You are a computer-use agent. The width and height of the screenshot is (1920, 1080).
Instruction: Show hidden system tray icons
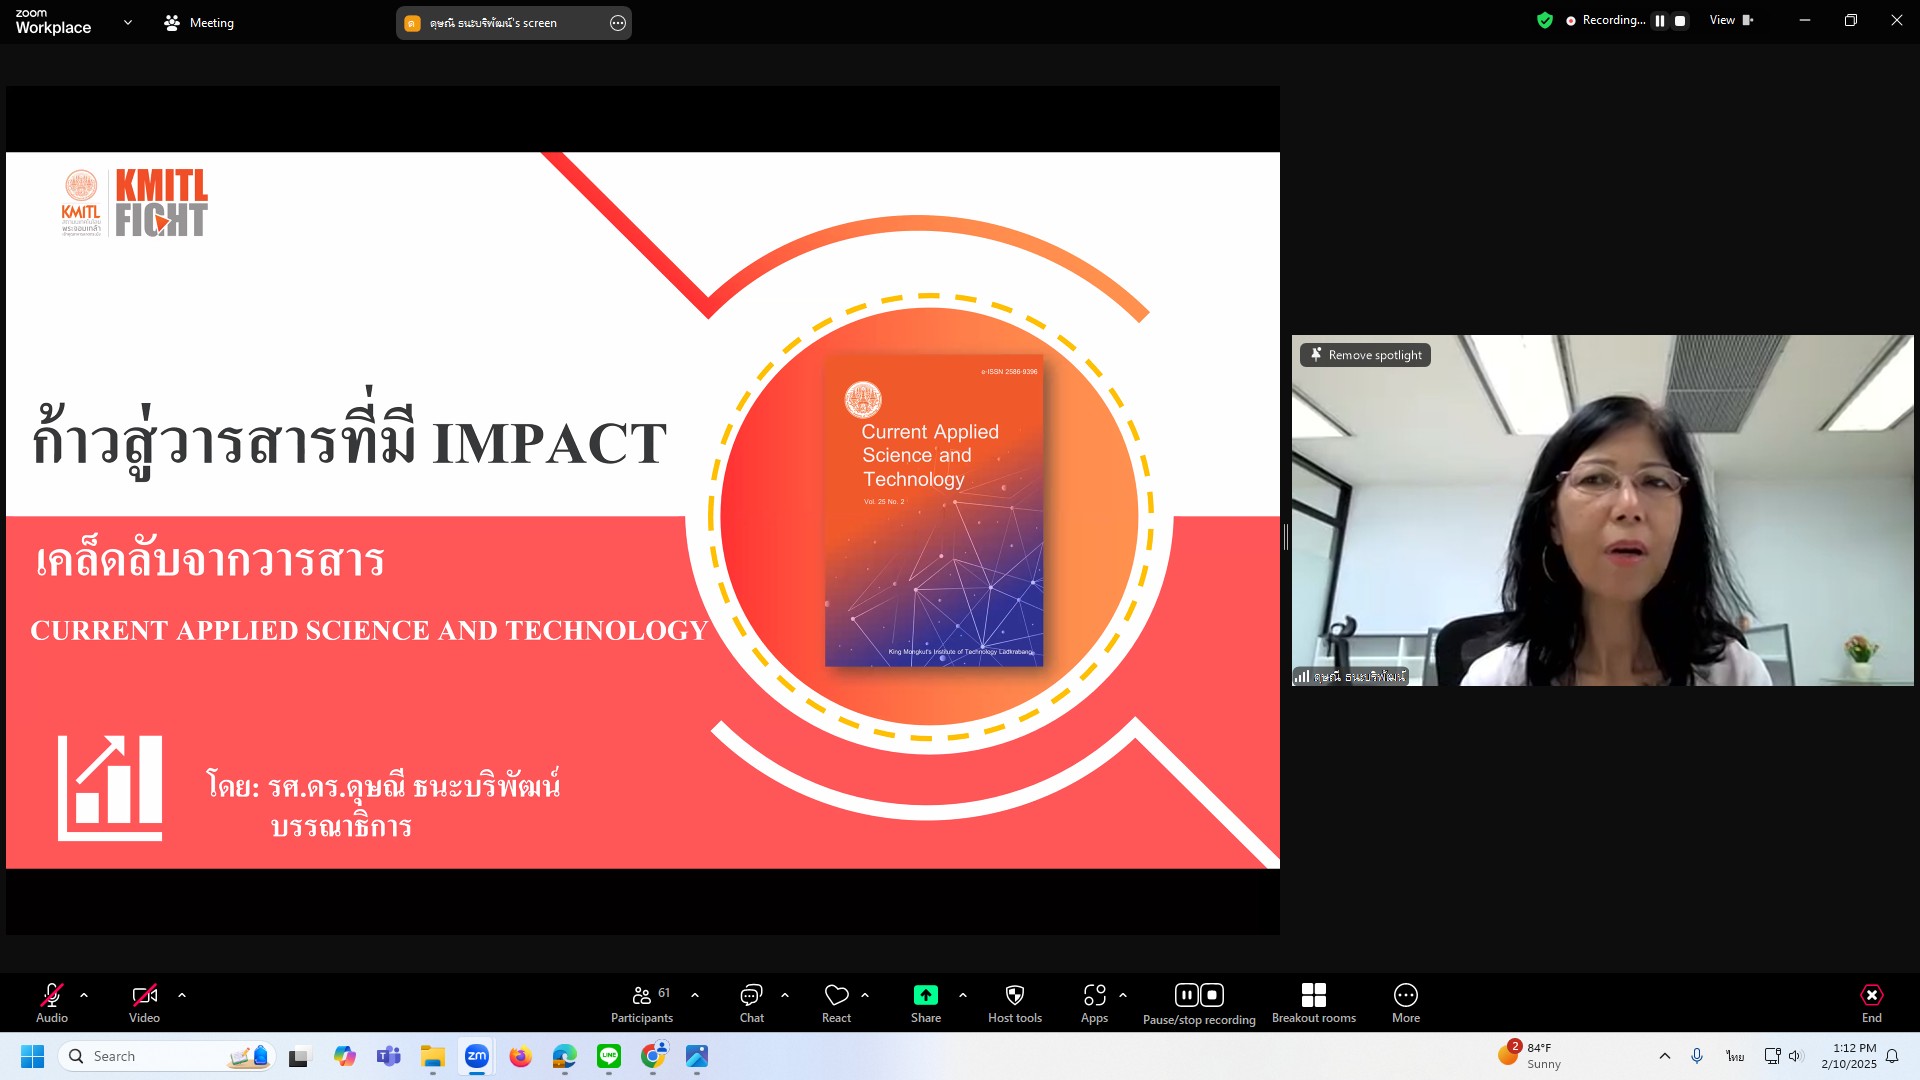click(x=1665, y=1056)
